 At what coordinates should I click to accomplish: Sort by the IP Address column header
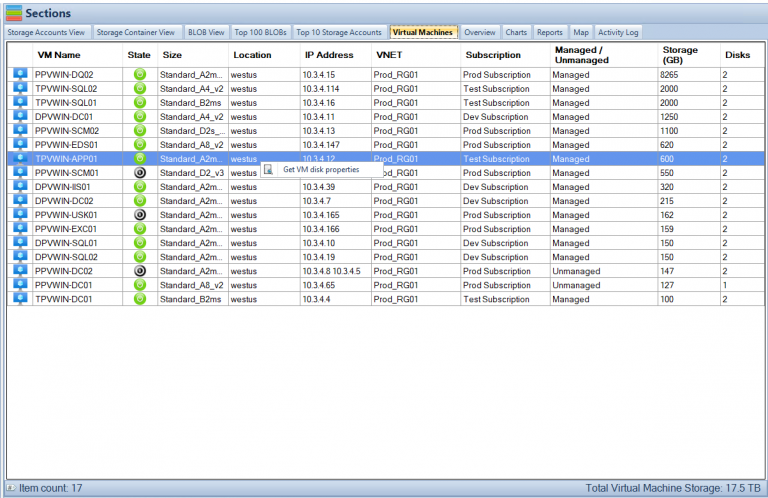tap(336, 55)
